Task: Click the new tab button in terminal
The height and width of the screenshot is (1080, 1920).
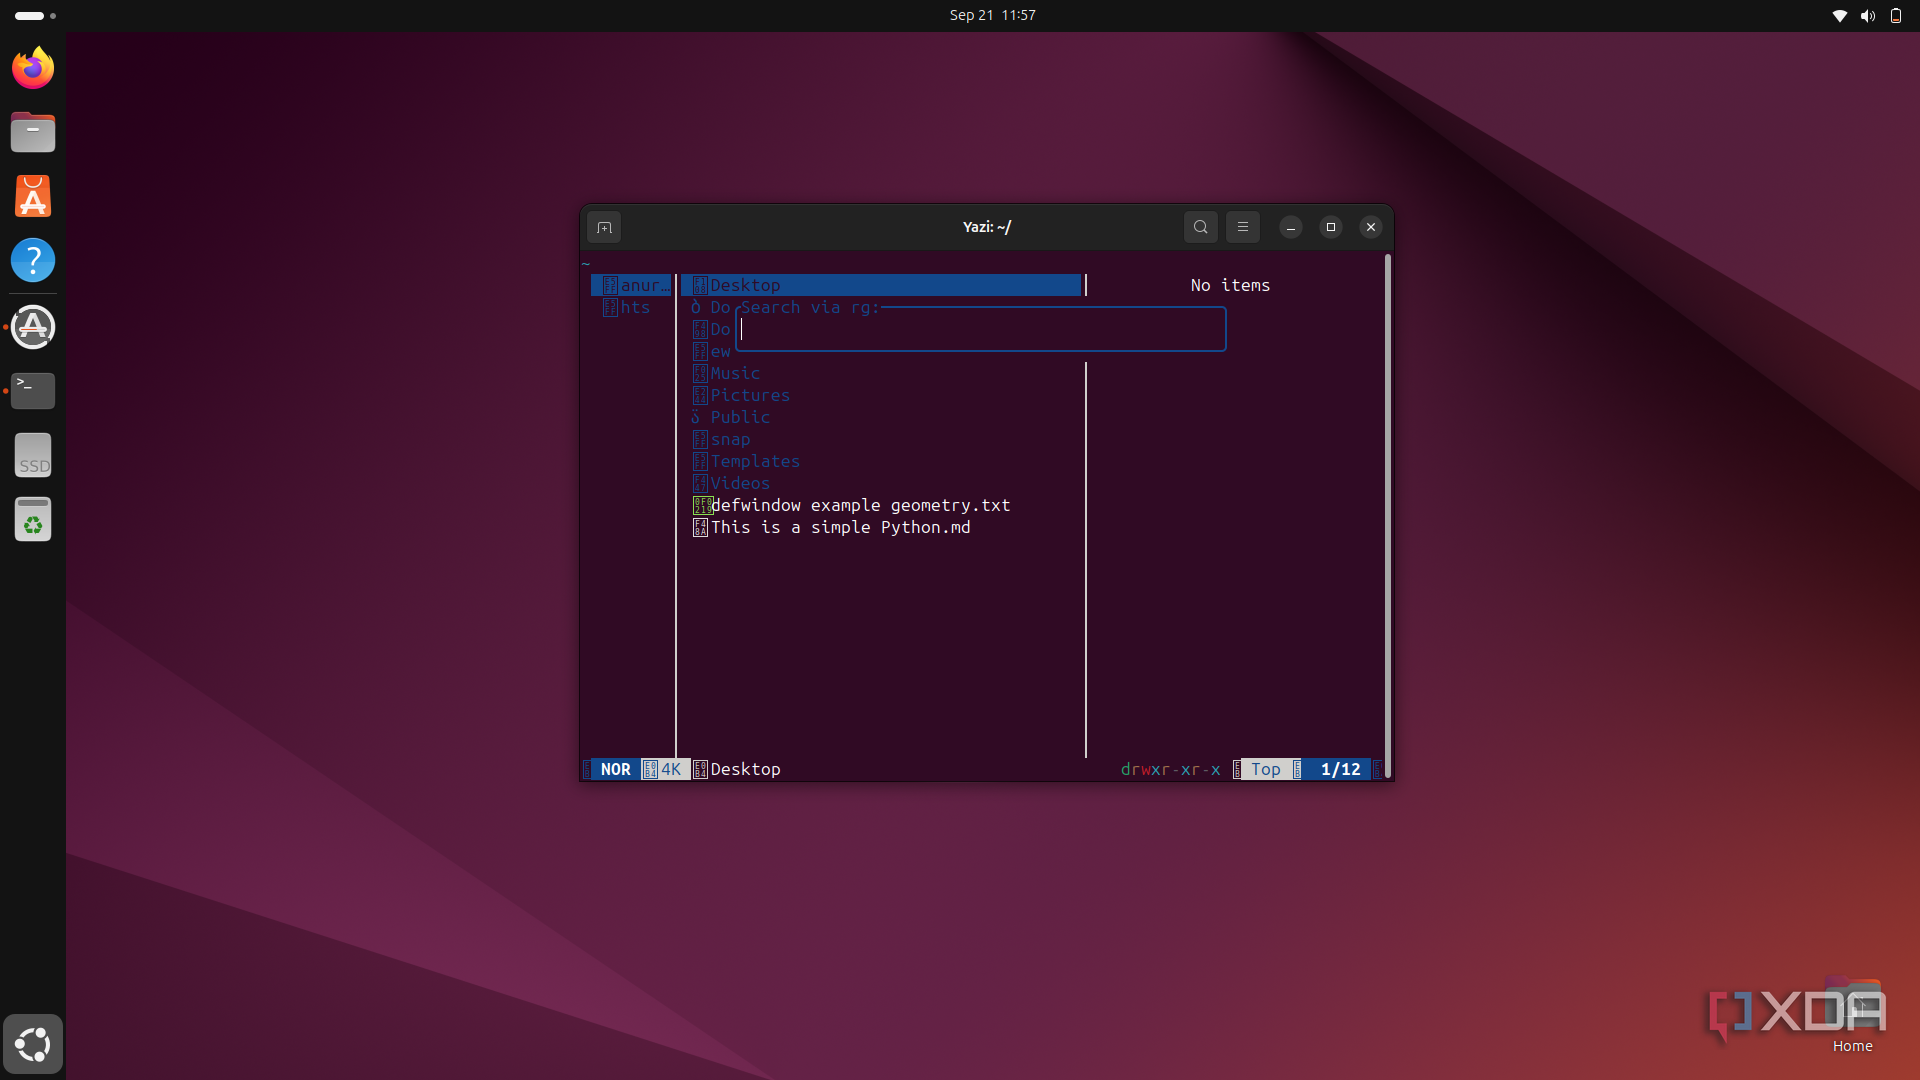Action: pyautogui.click(x=604, y=227)
